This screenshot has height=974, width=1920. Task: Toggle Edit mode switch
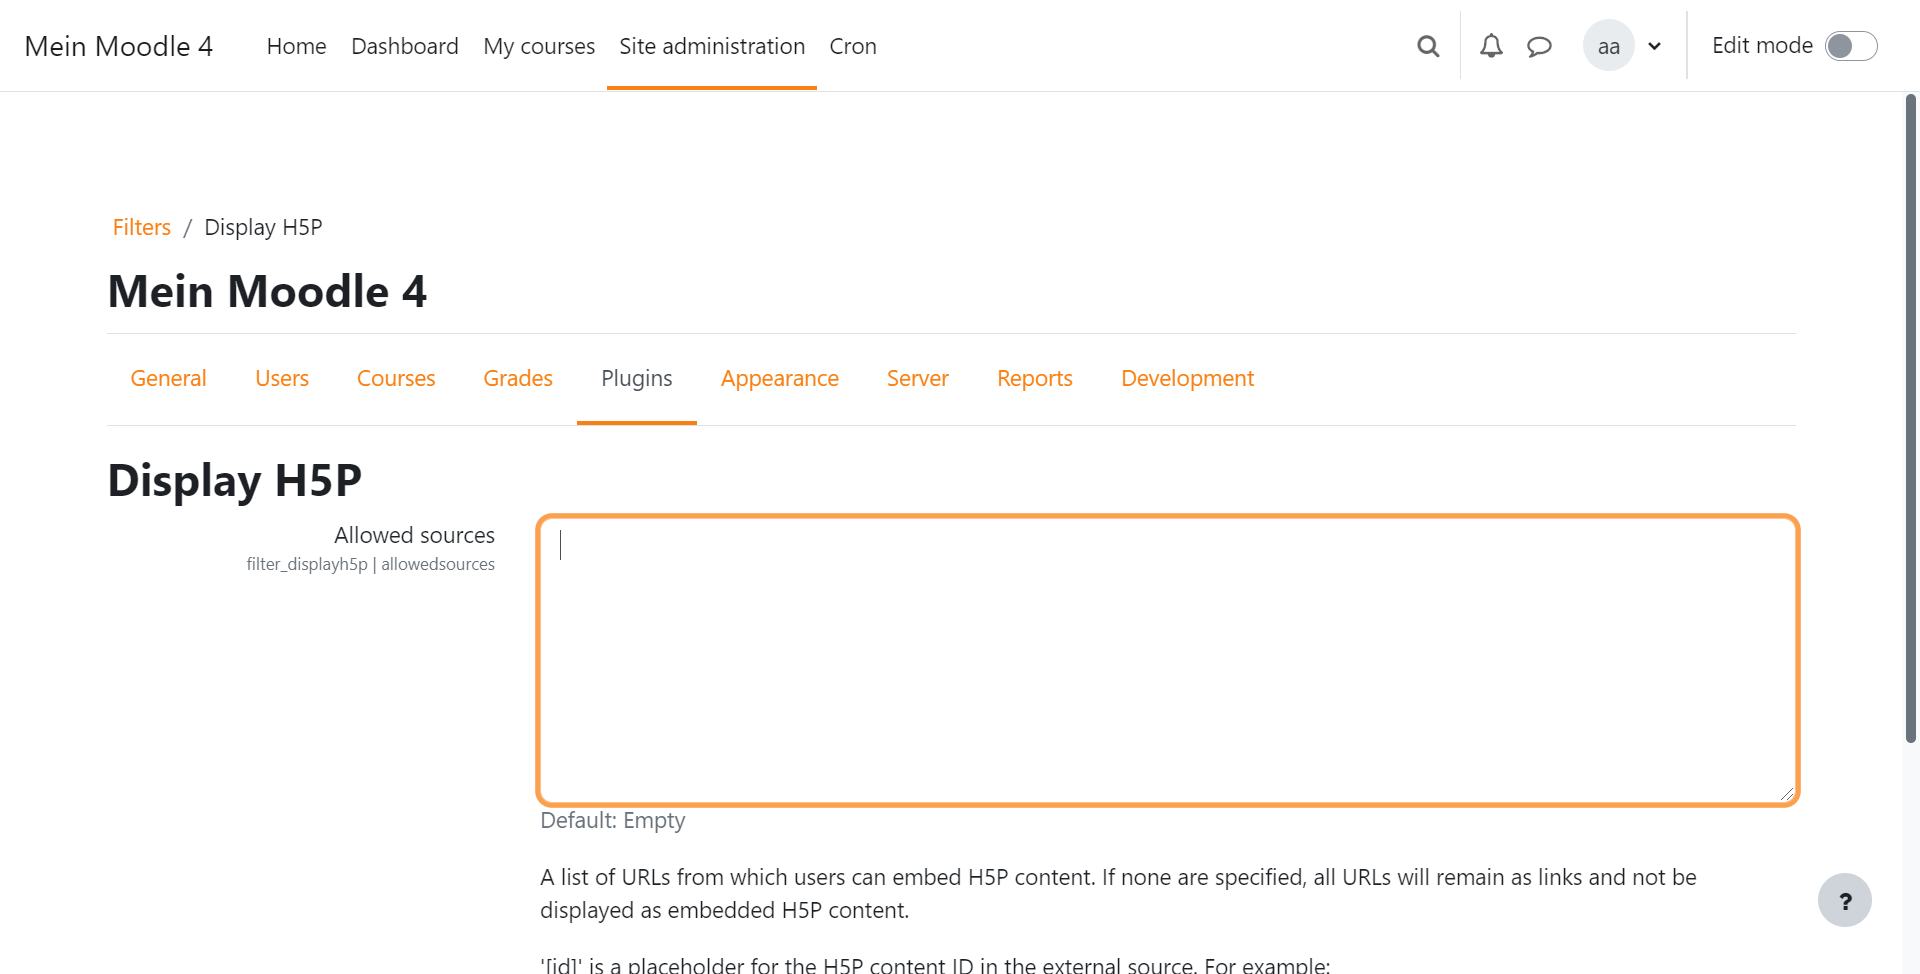coord(1851,46)
